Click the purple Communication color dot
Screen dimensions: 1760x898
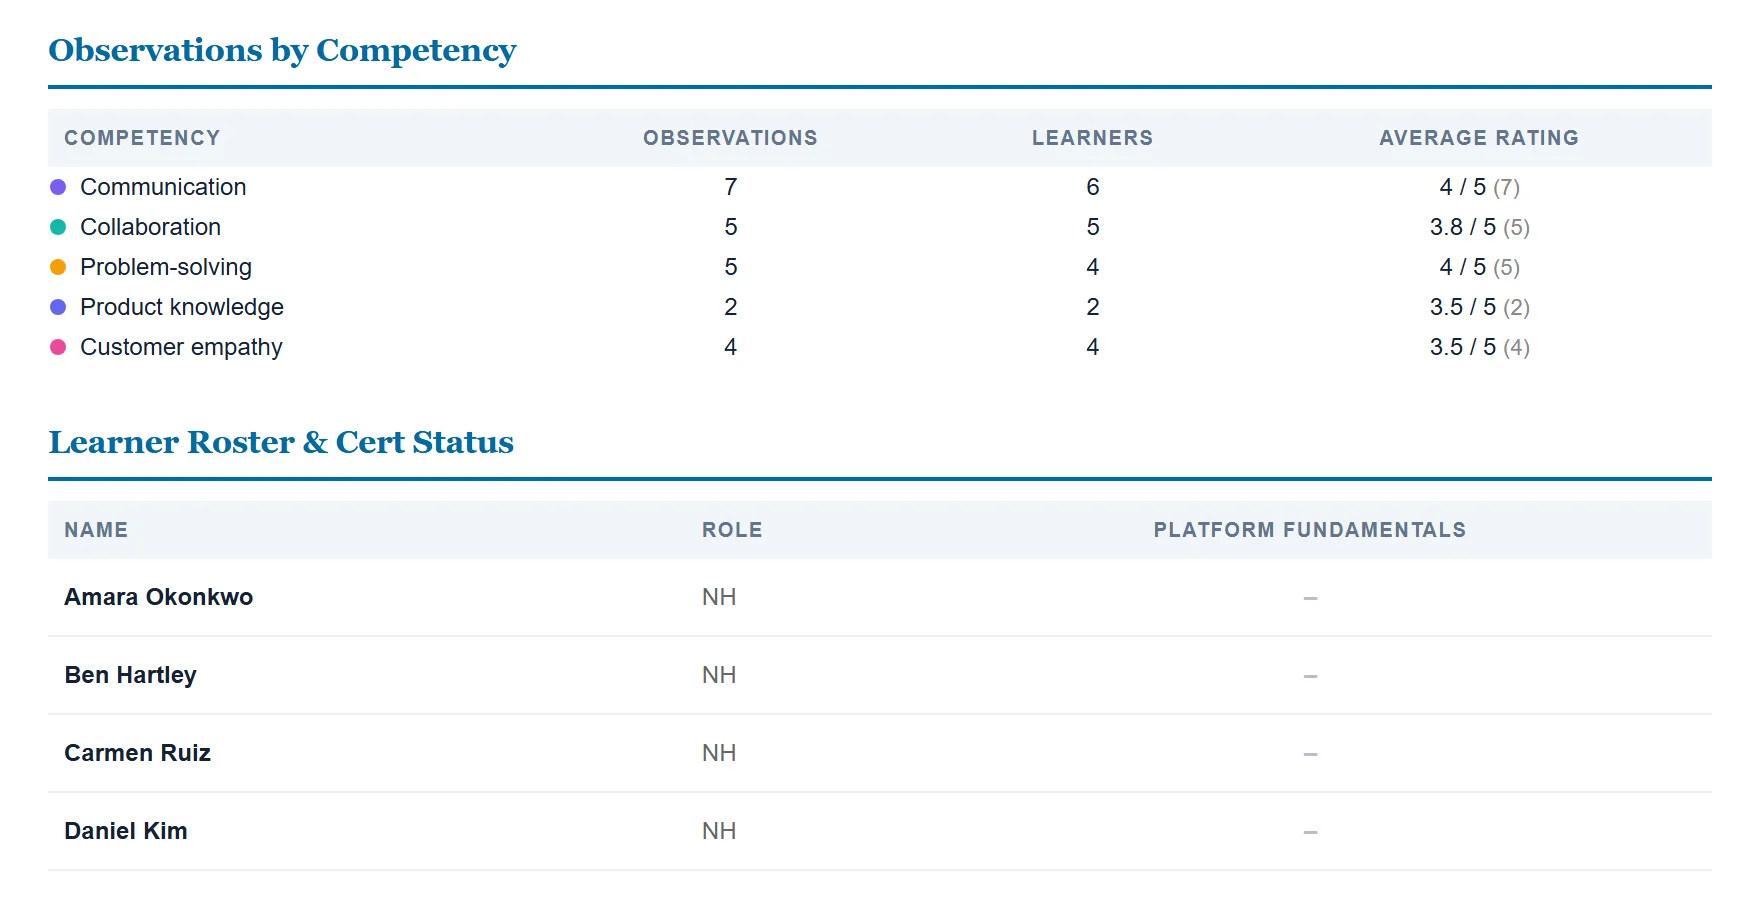point(58,187)
